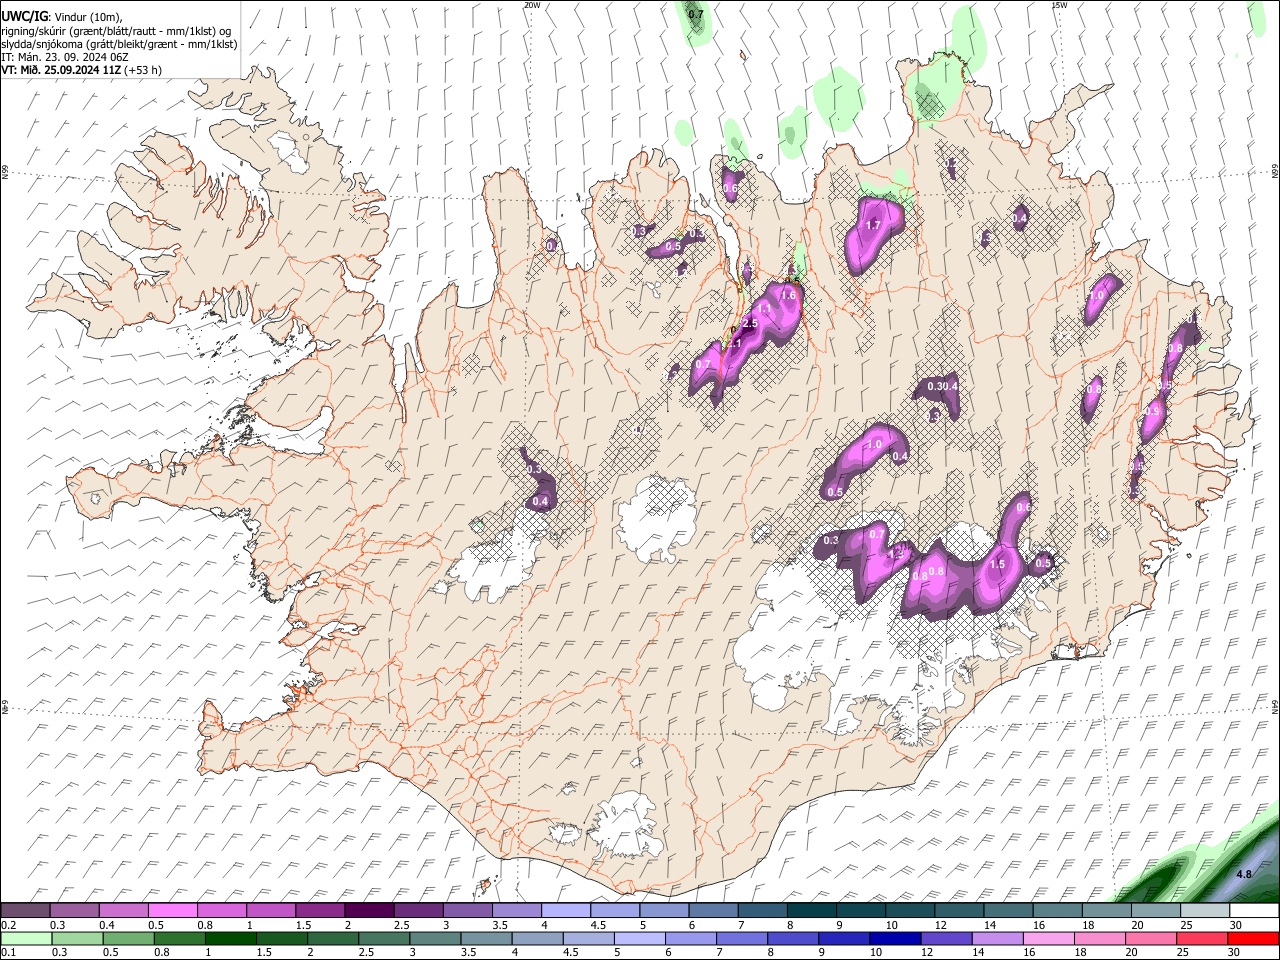The image size is (1280, 960).
Task: Click the 'VT: Mið. 25.09.2024 11Z' valid time
Action: [x=61, y=70]
